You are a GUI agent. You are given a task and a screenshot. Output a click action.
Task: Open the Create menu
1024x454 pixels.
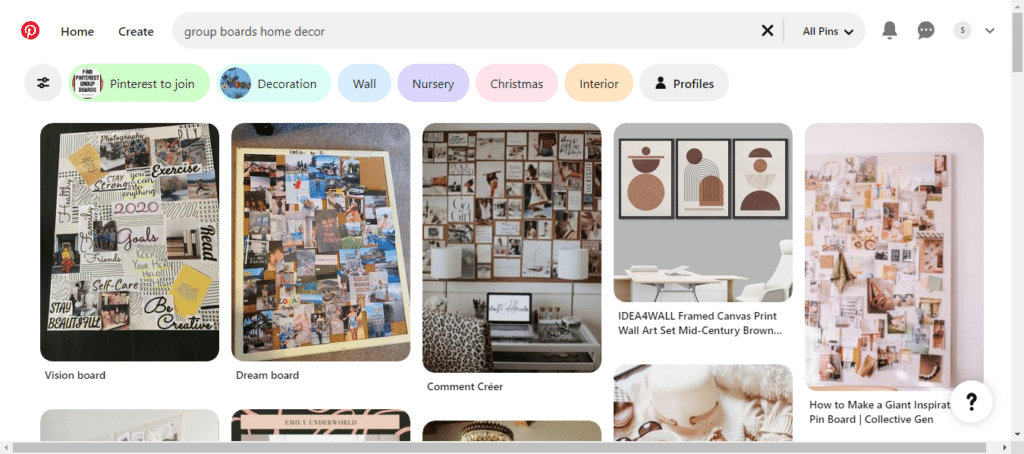[136, 31]
